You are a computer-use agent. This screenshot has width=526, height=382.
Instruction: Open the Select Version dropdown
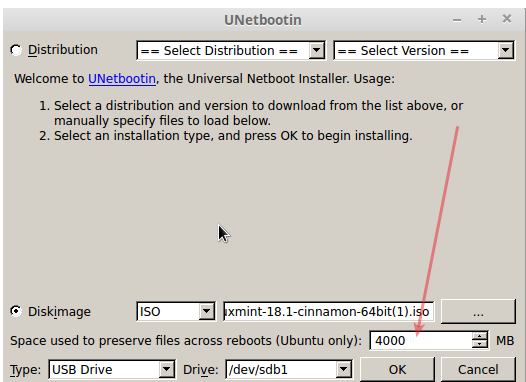tap(424, 51)
